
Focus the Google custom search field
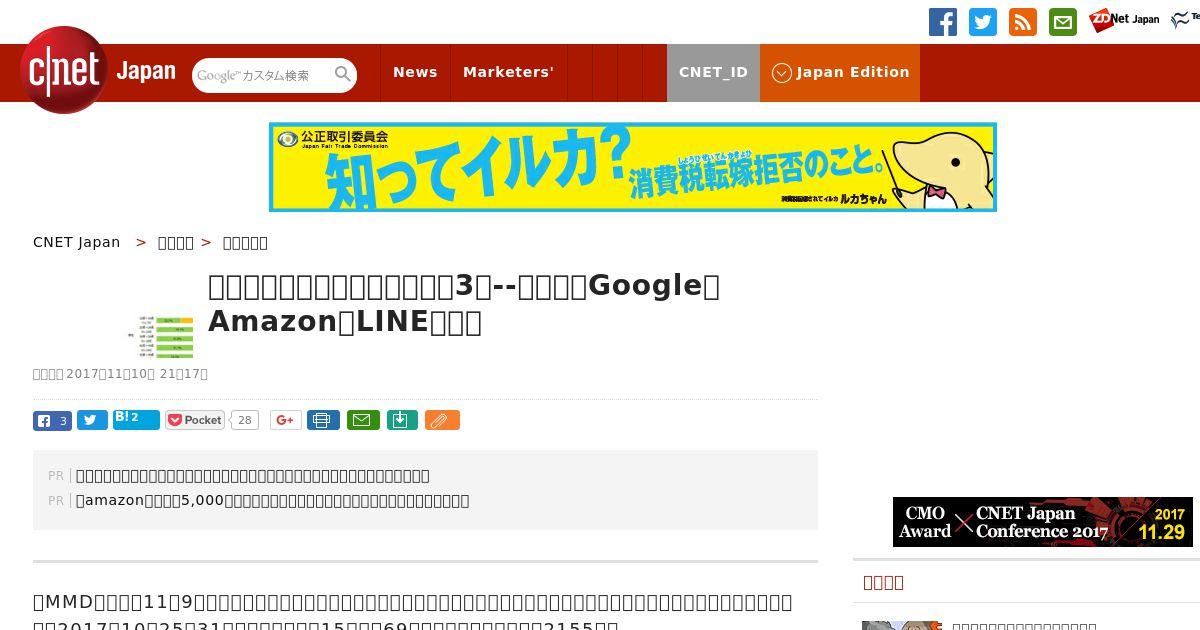[262, 75]
